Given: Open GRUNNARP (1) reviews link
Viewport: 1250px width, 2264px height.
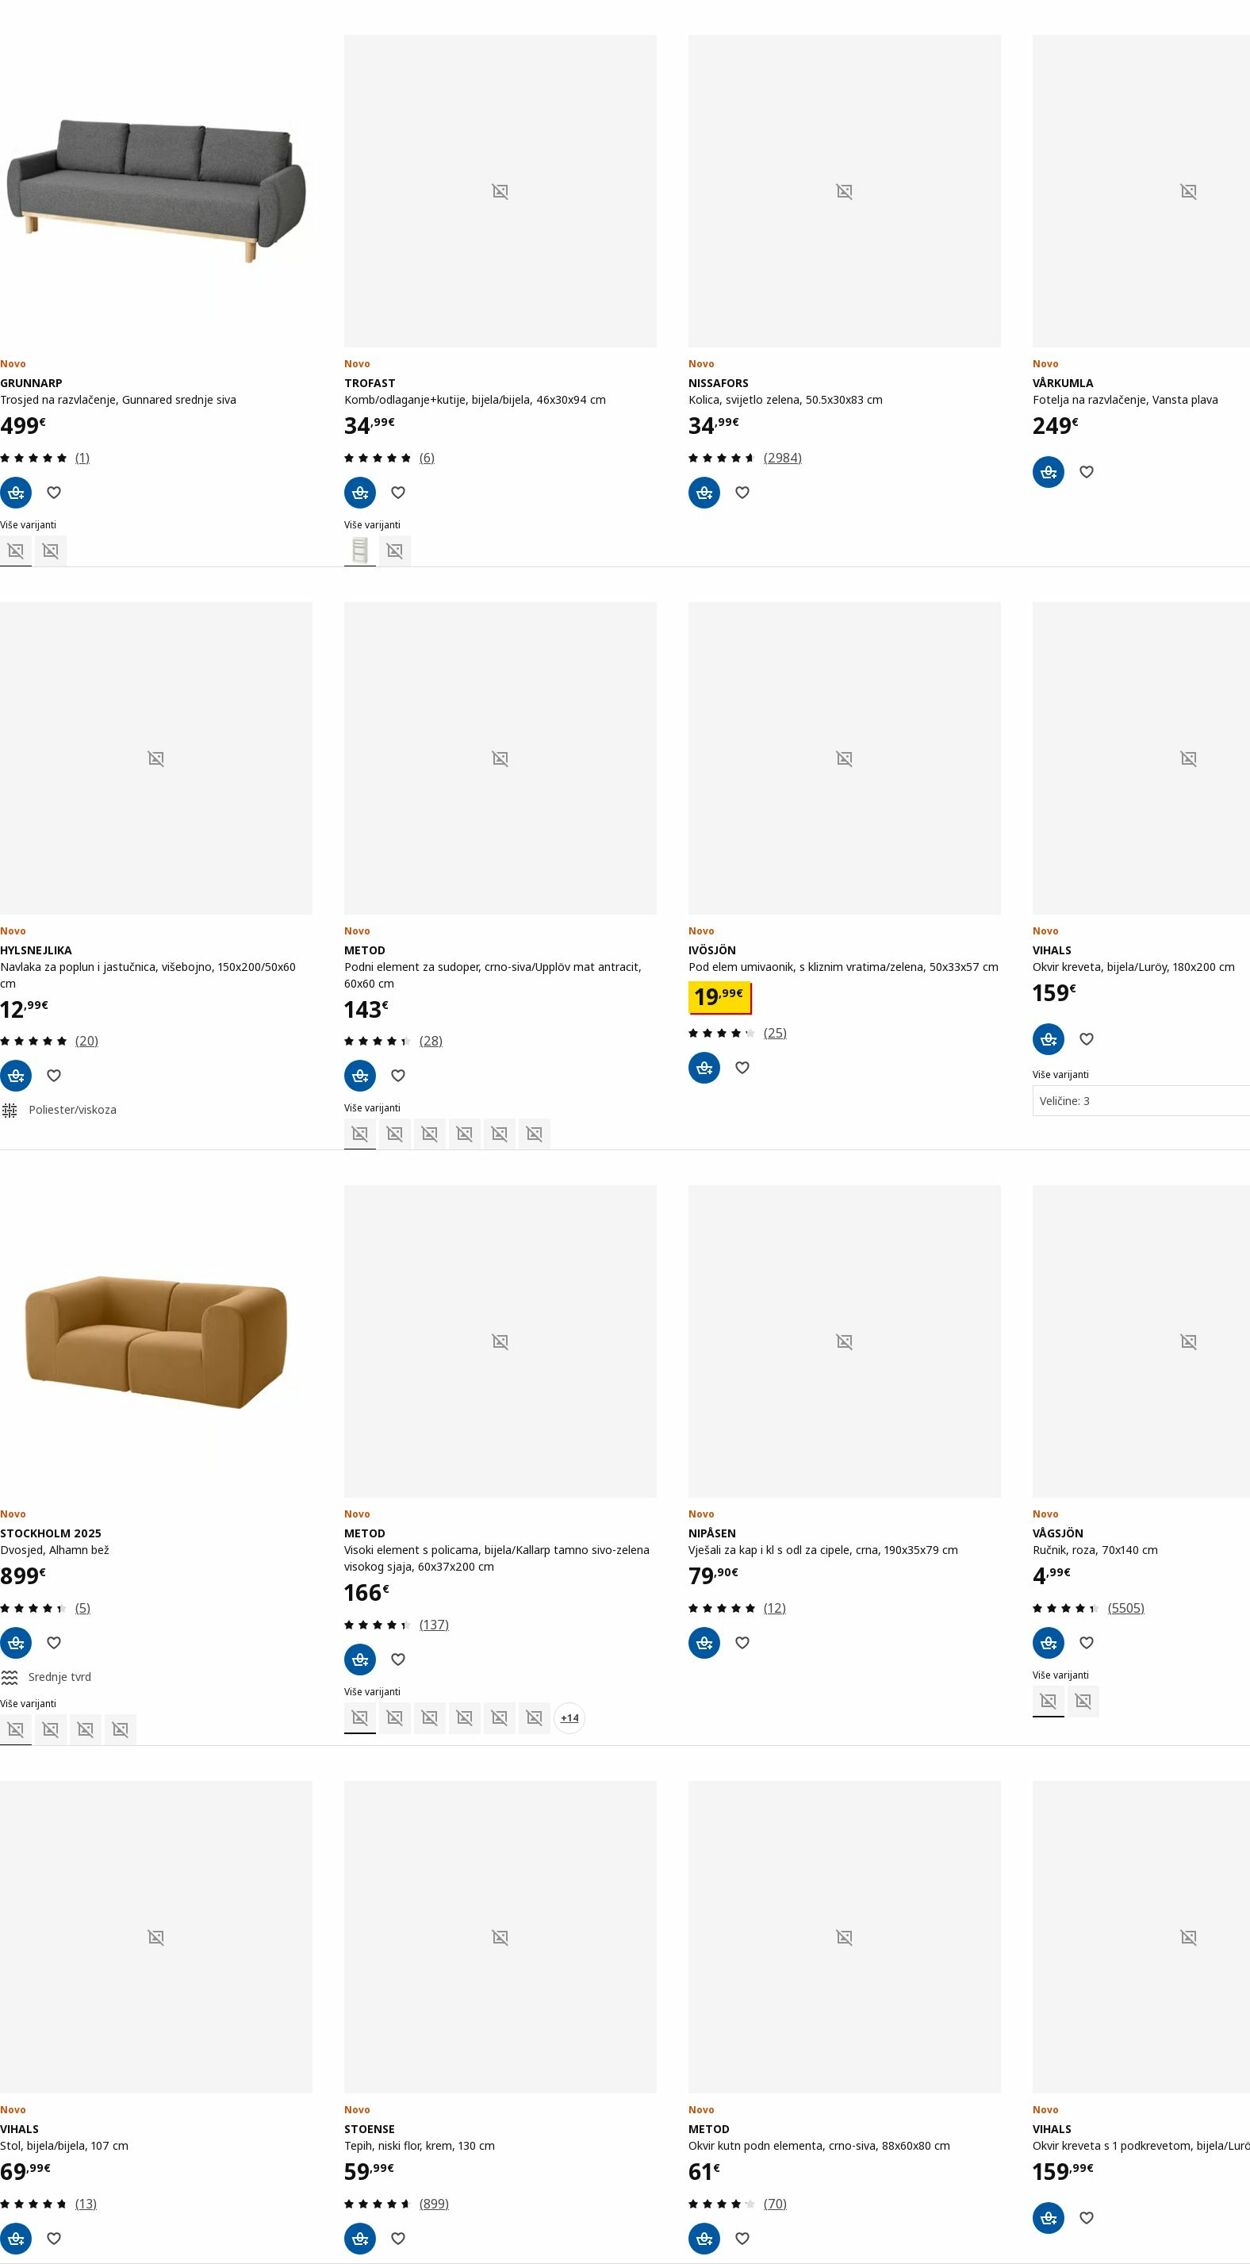Looking at the screenshot, I should point(82,458).
